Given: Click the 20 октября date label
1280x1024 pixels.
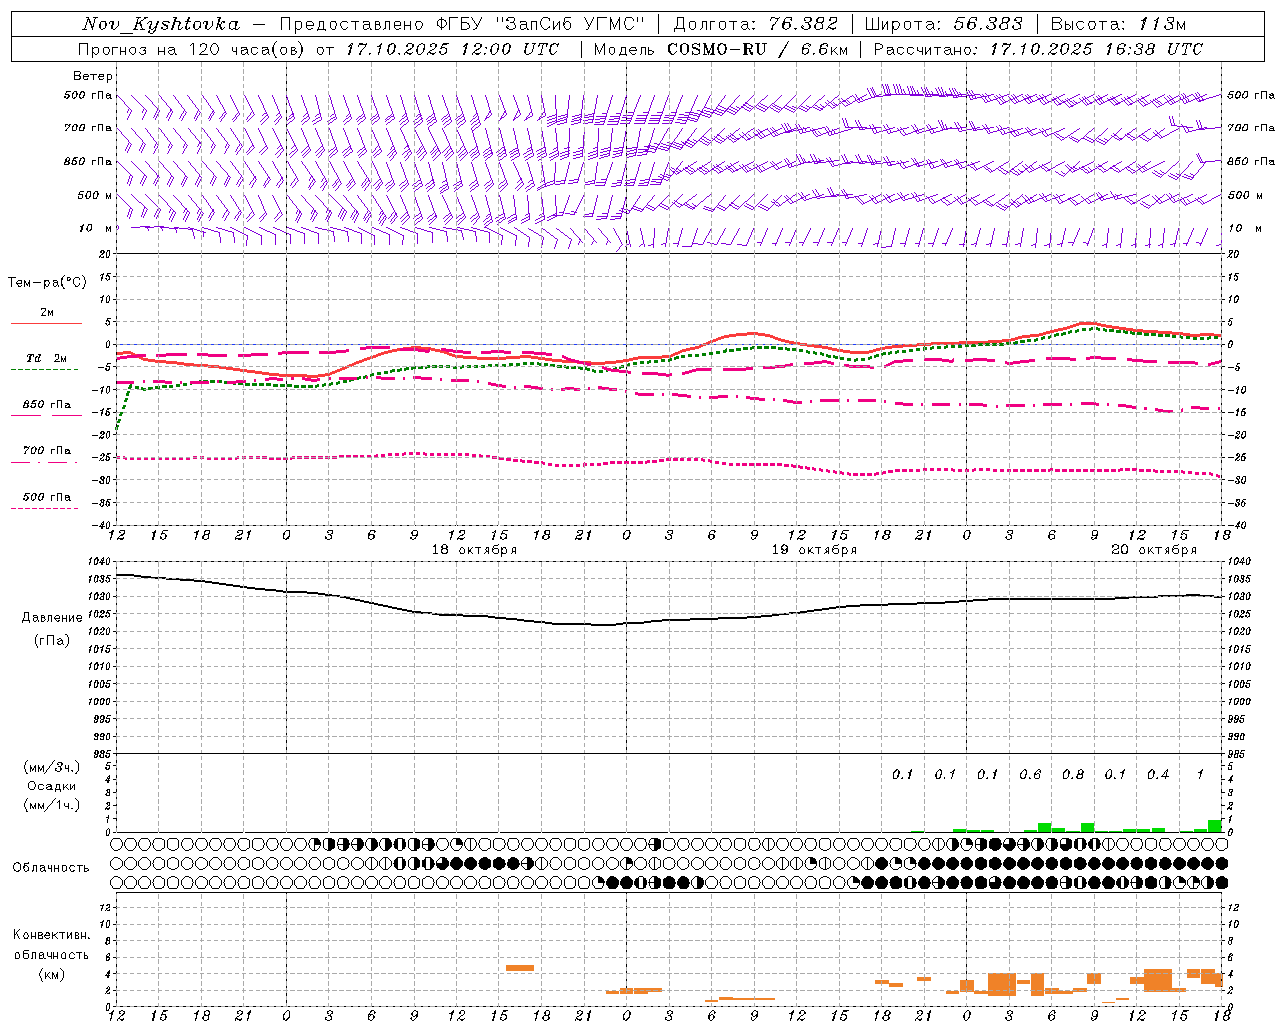Looking at the screenshot, I should pos(1154,550).
